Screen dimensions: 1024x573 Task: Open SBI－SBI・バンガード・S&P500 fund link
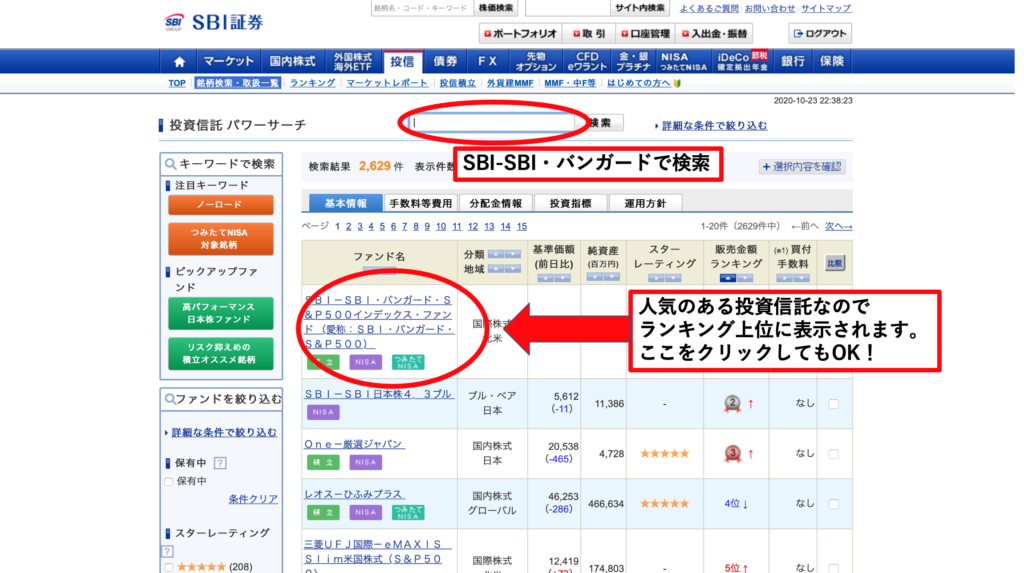point(379,321)
